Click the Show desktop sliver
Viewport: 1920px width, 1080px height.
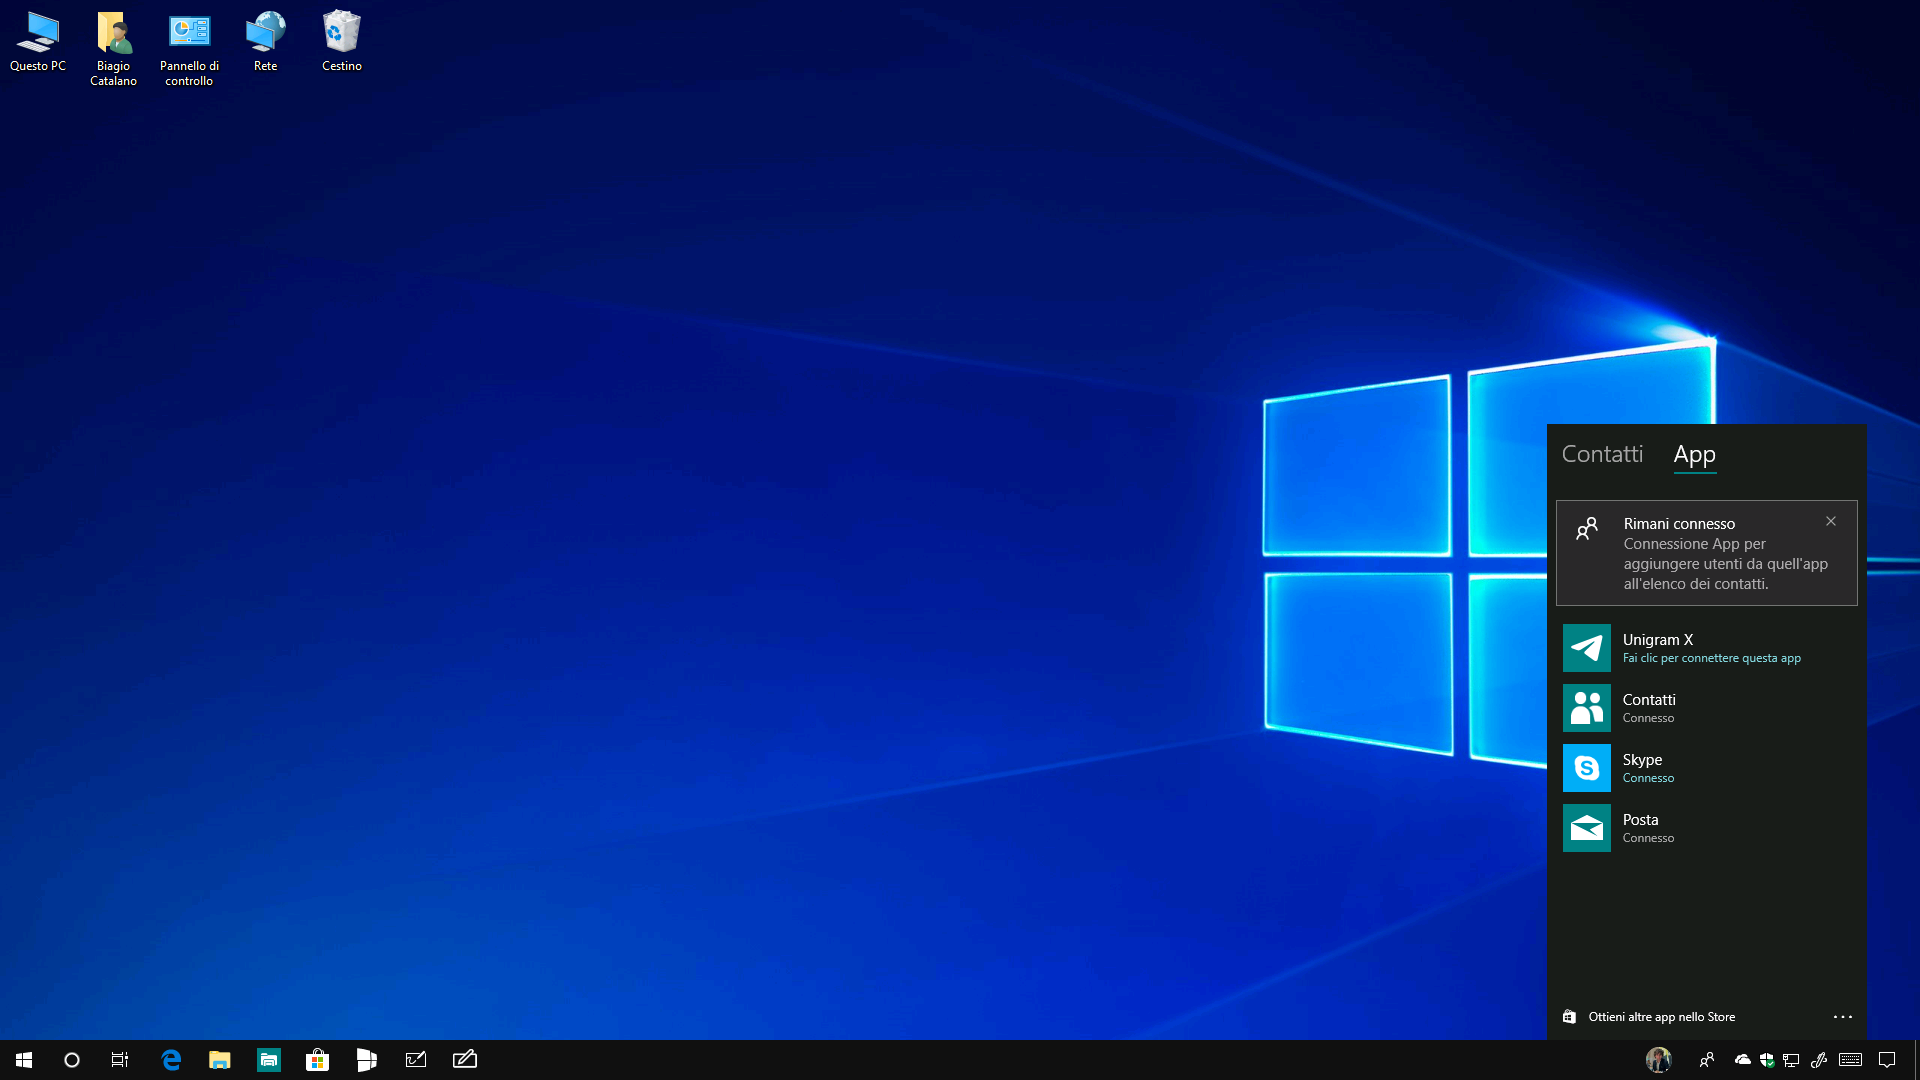(x=1916, y=1060)
